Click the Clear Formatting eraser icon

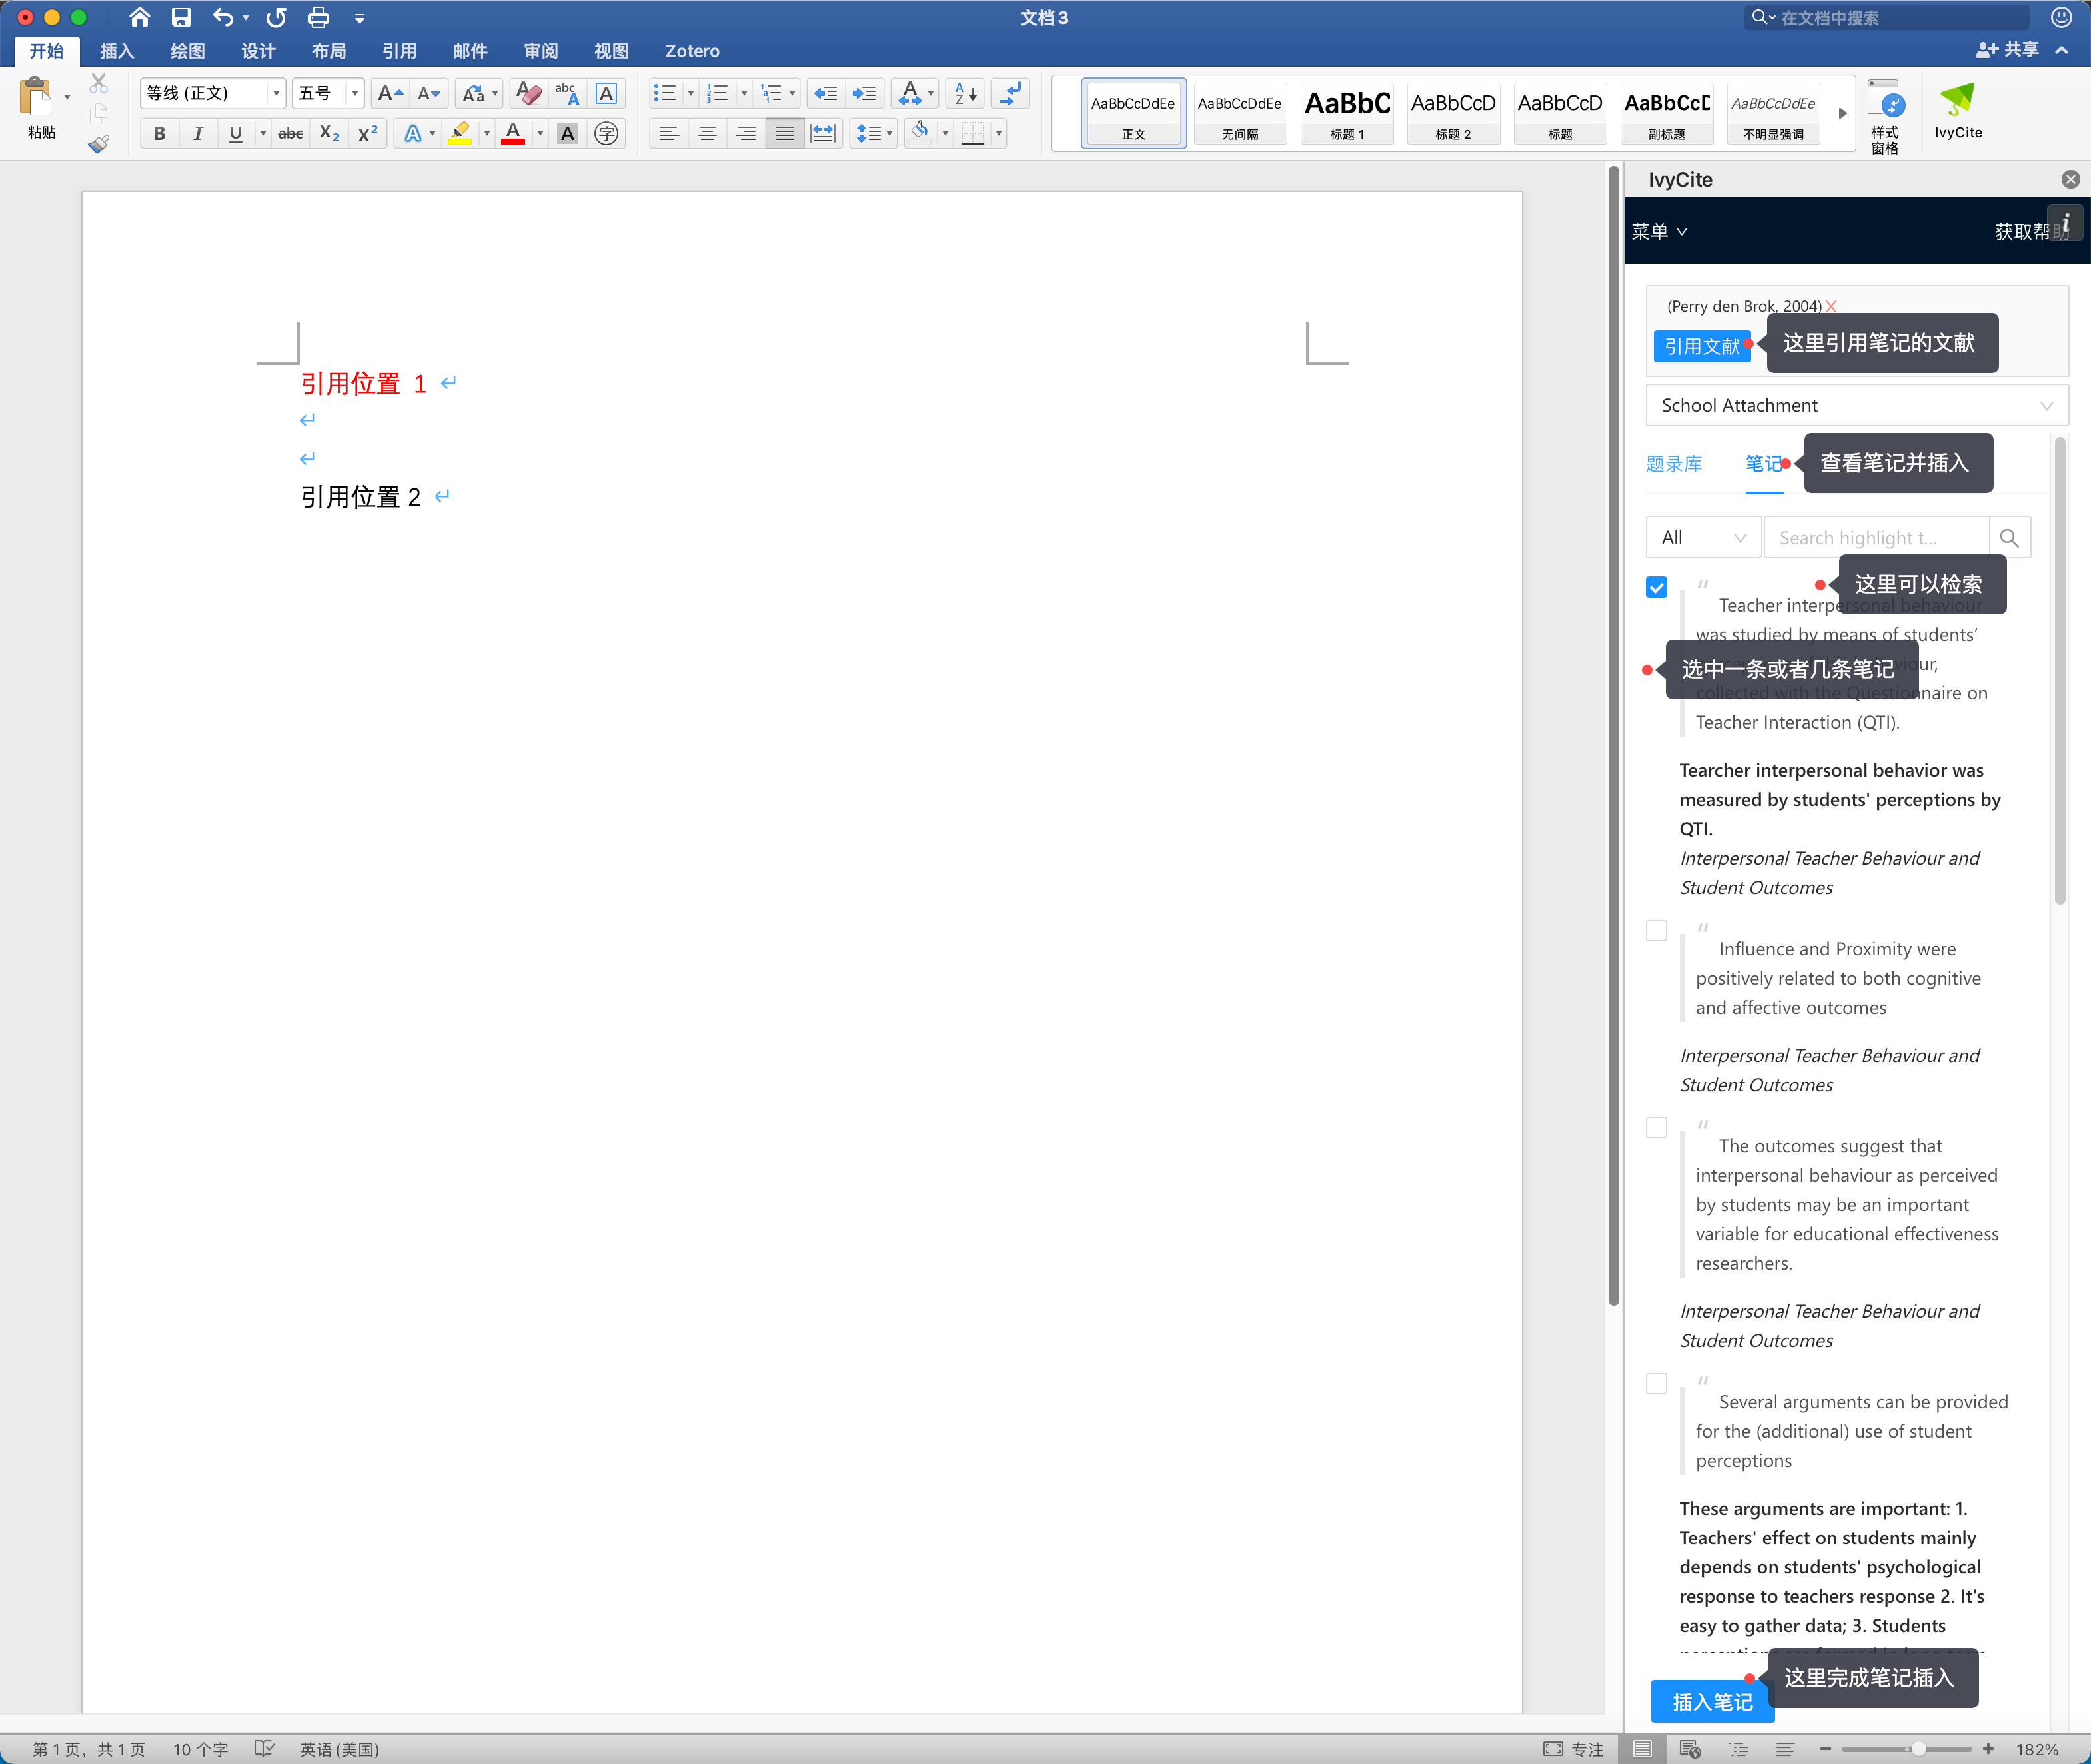528,93
